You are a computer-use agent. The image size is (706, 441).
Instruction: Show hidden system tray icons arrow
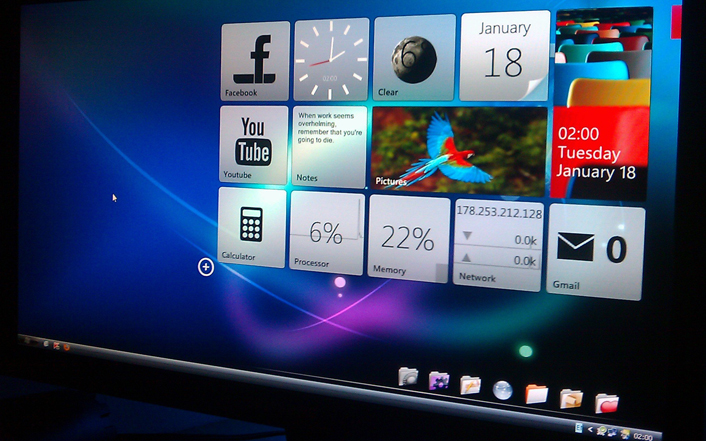click(x=590, y=429)
